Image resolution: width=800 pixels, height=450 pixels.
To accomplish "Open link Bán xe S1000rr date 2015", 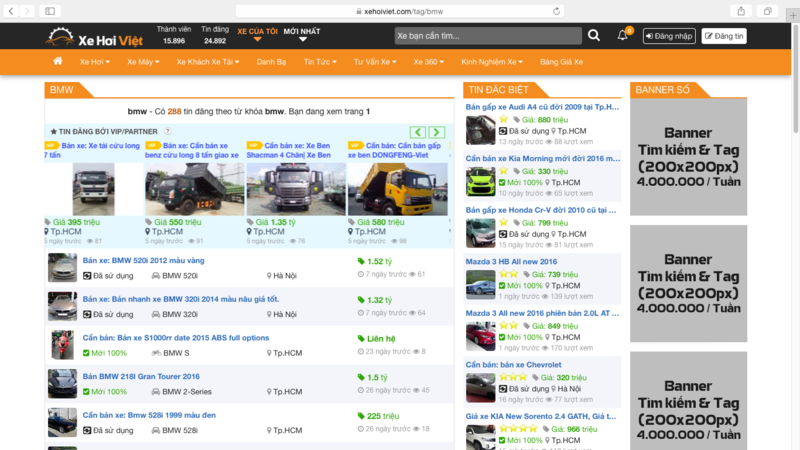I will [176, 338].
